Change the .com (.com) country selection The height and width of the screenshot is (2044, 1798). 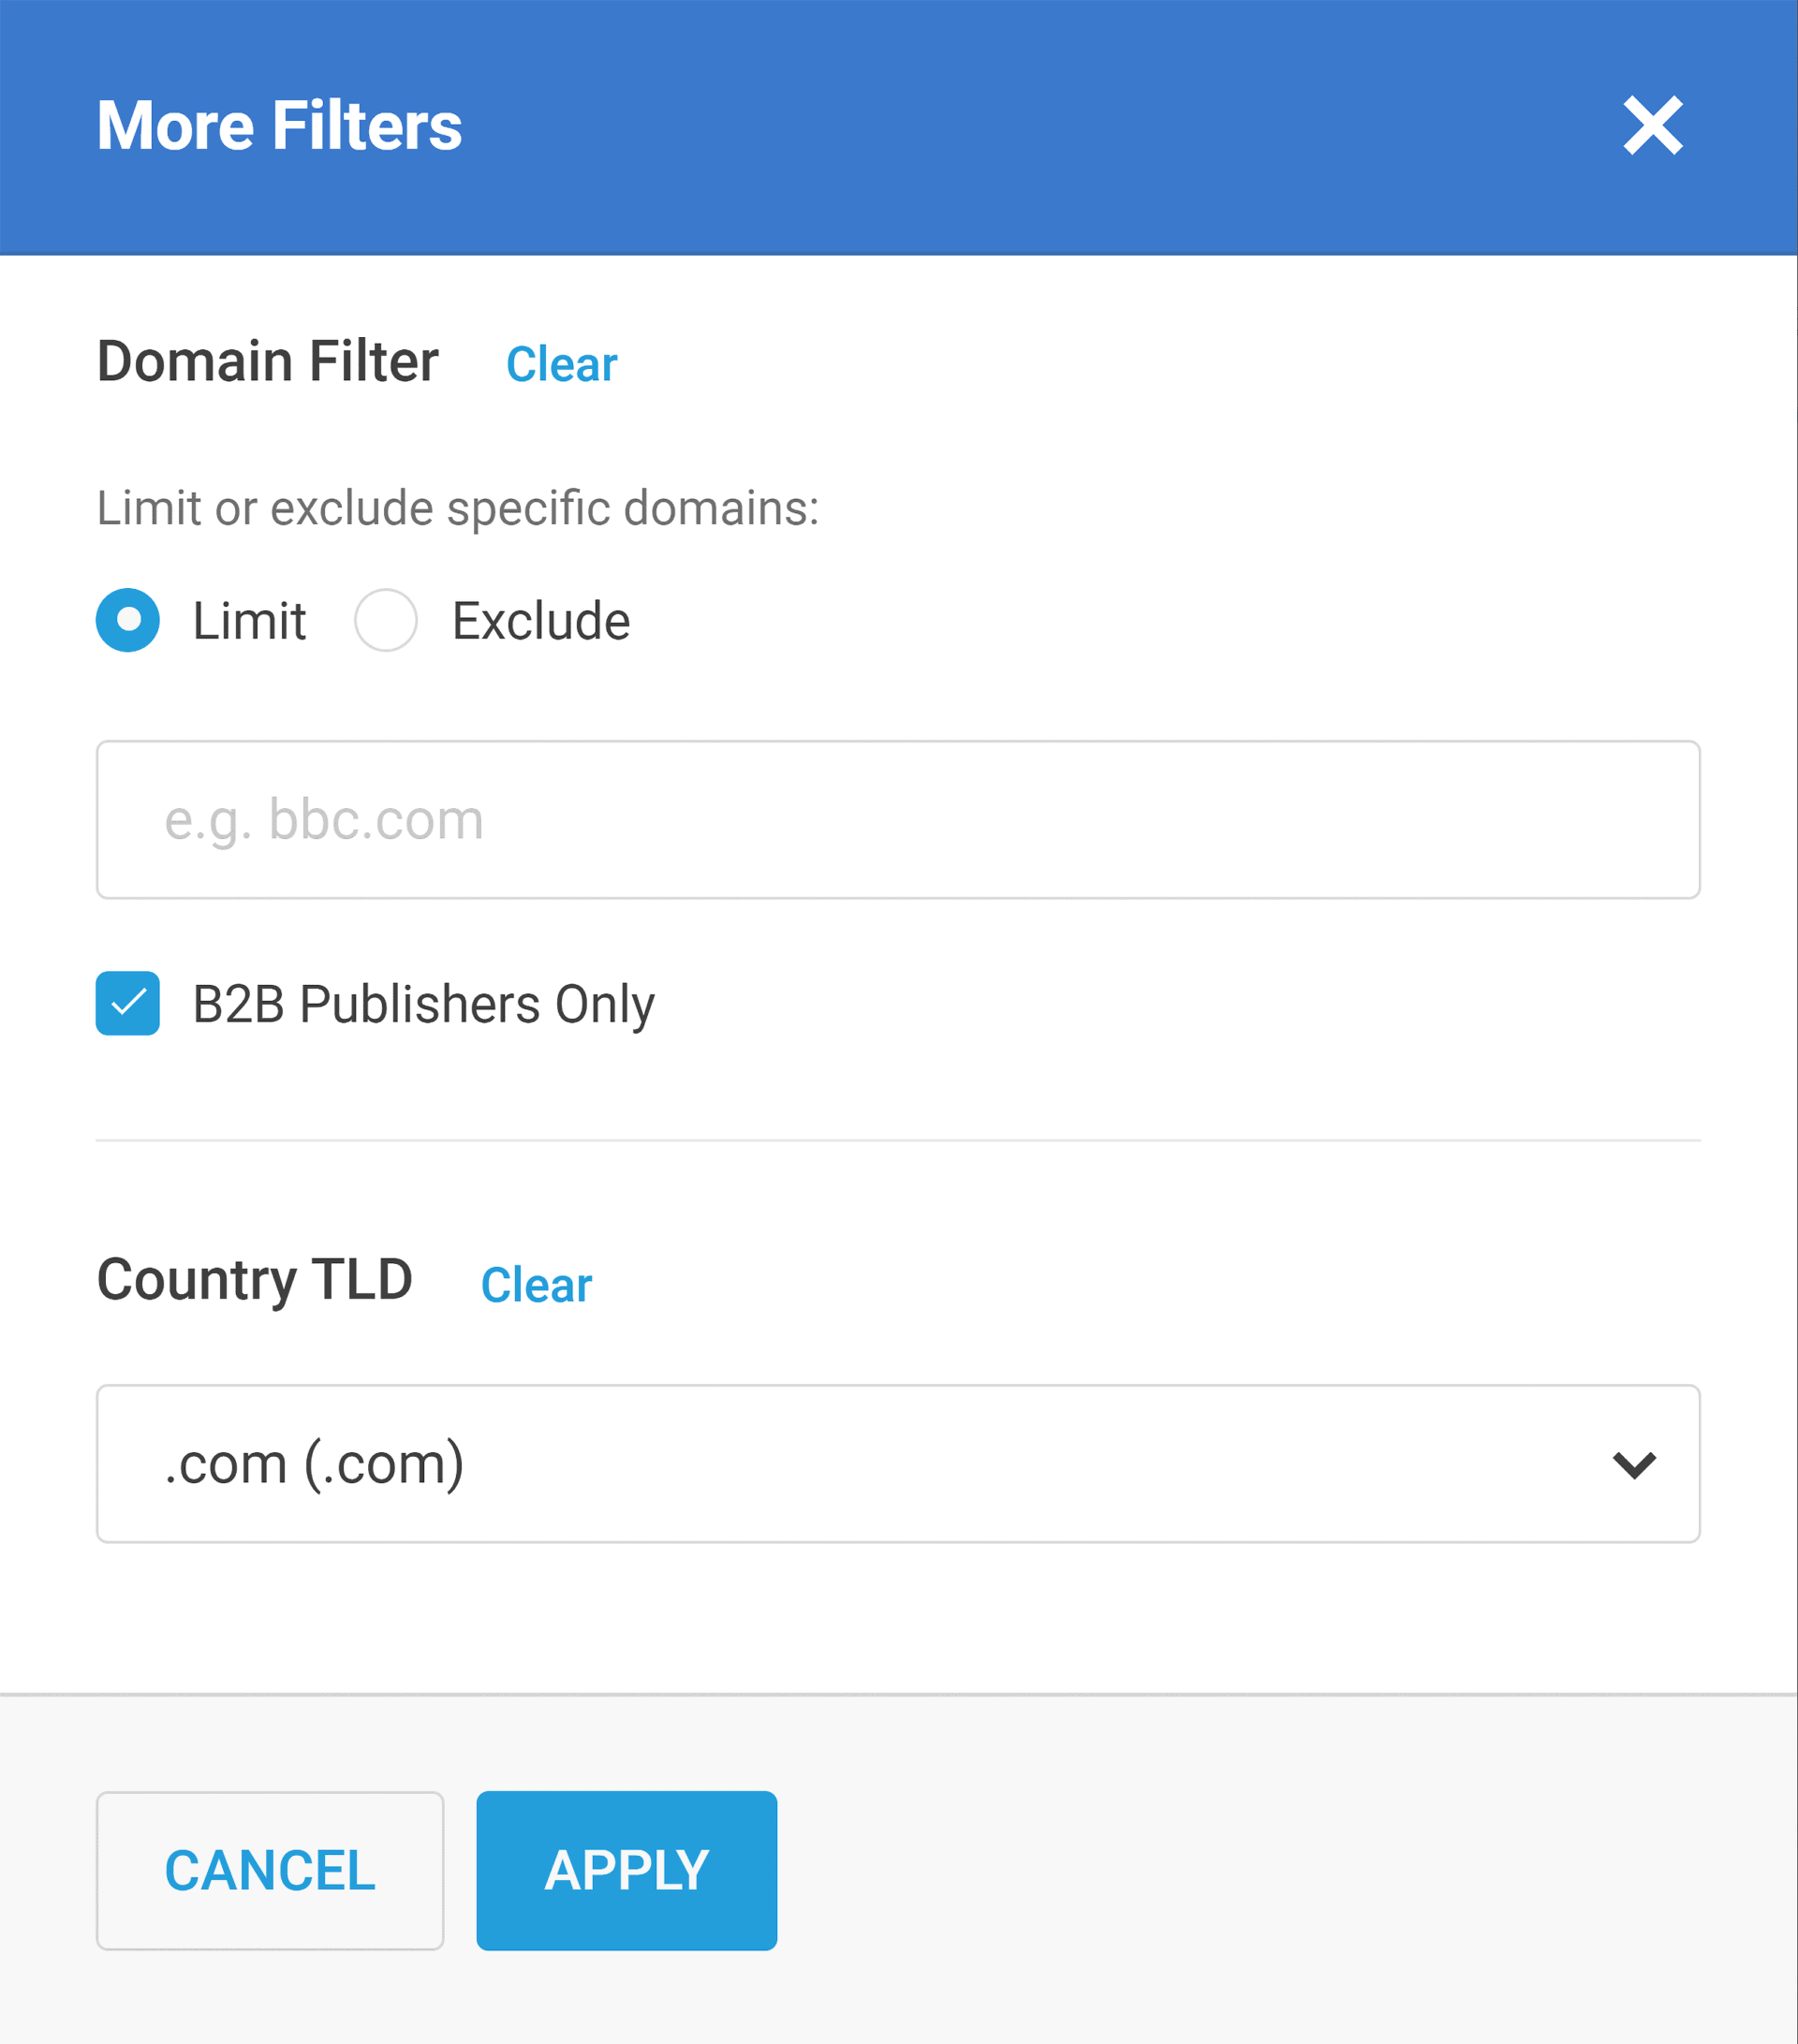897,1466
